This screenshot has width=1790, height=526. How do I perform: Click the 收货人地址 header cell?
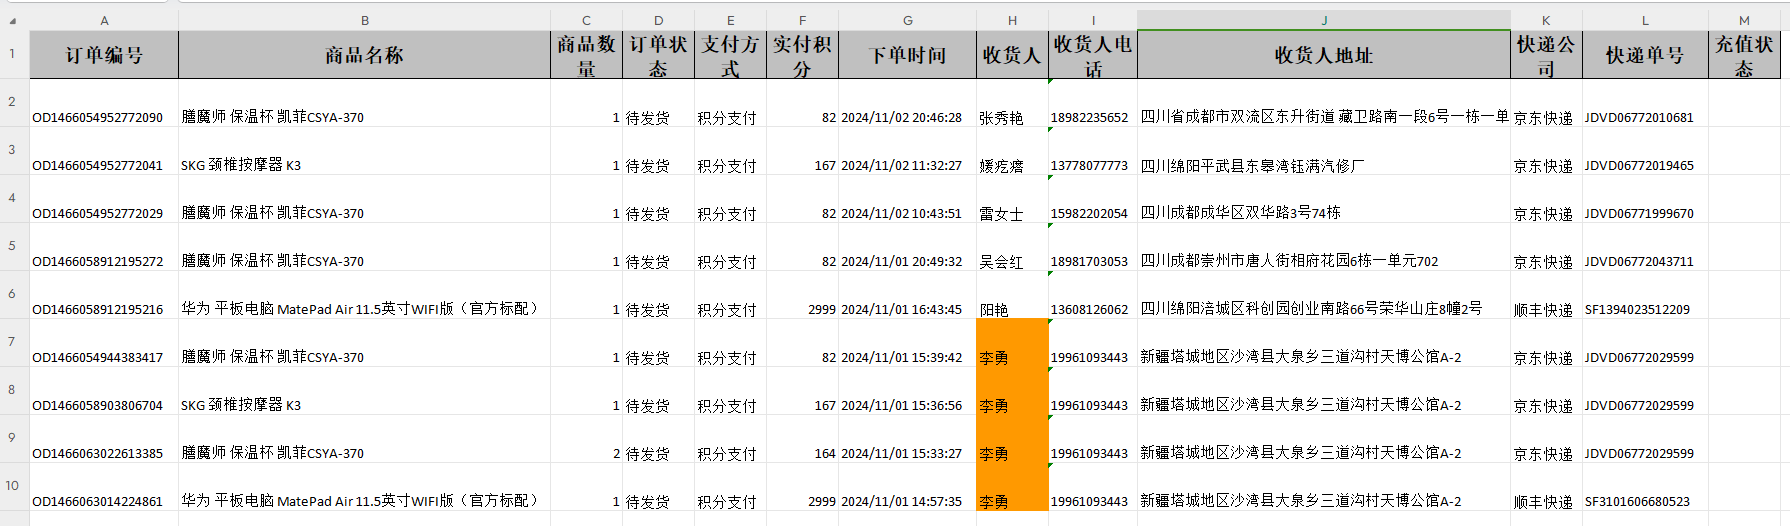click(x=1324, y=55)
